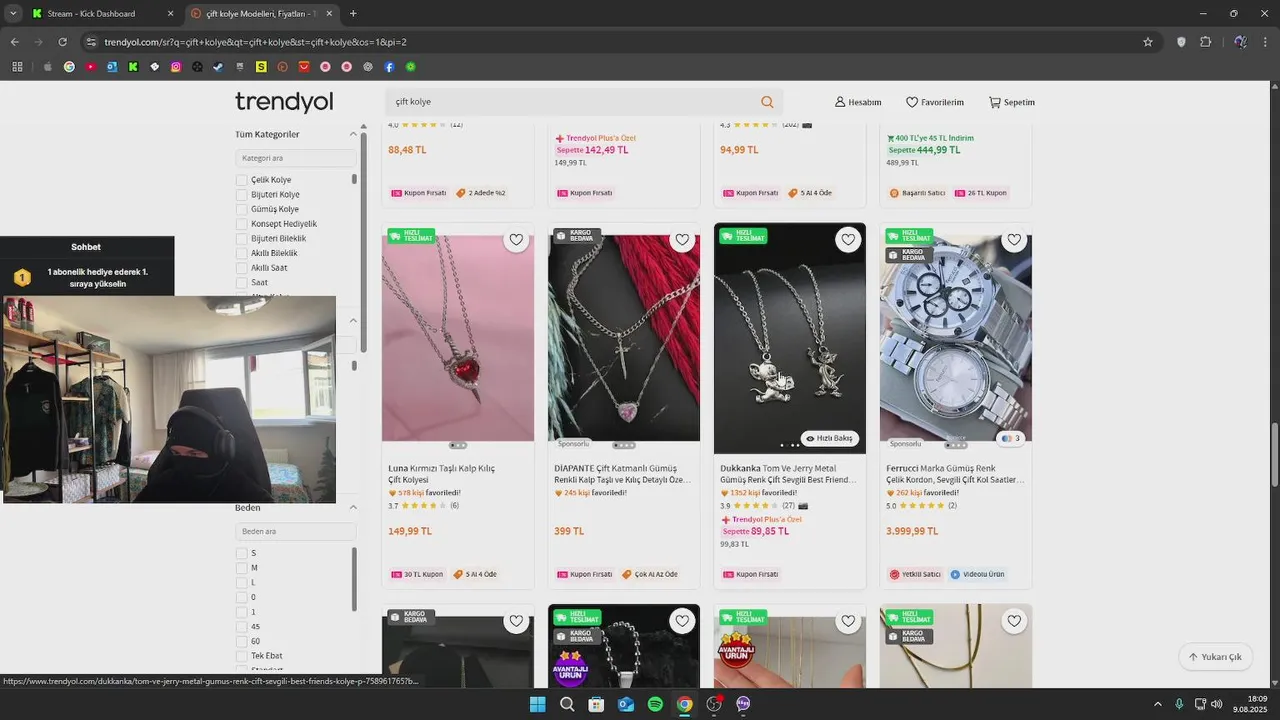This screenshot has height=720, width=1280.
Task: Favorite the Ferrucci watch set
Action: (1014, 240)
